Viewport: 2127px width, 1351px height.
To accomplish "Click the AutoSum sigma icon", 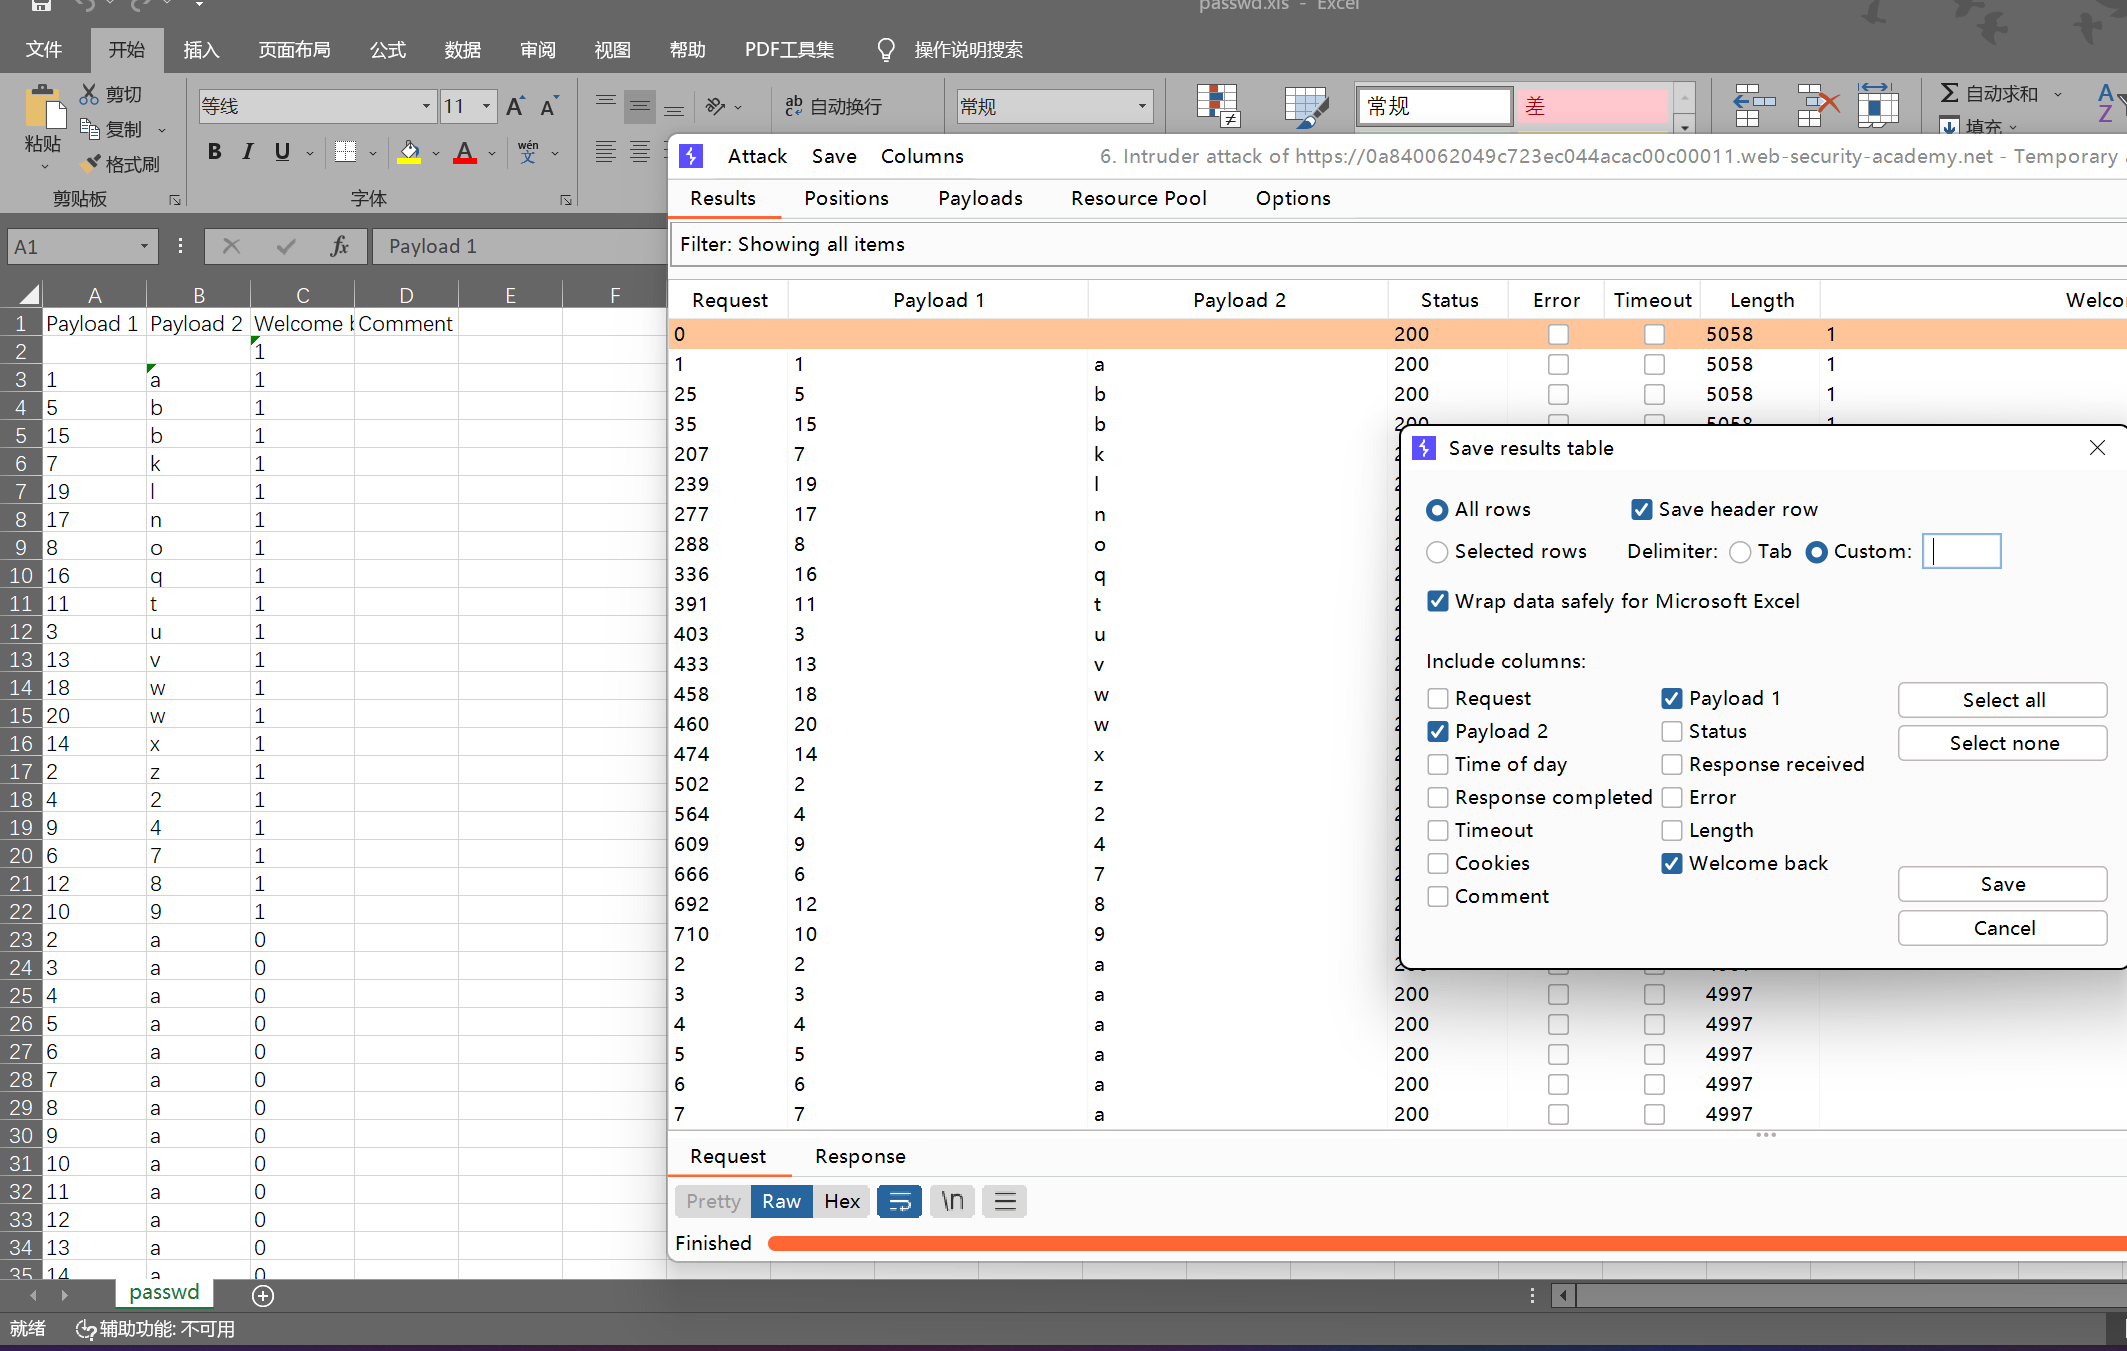I will point(1949,93).
